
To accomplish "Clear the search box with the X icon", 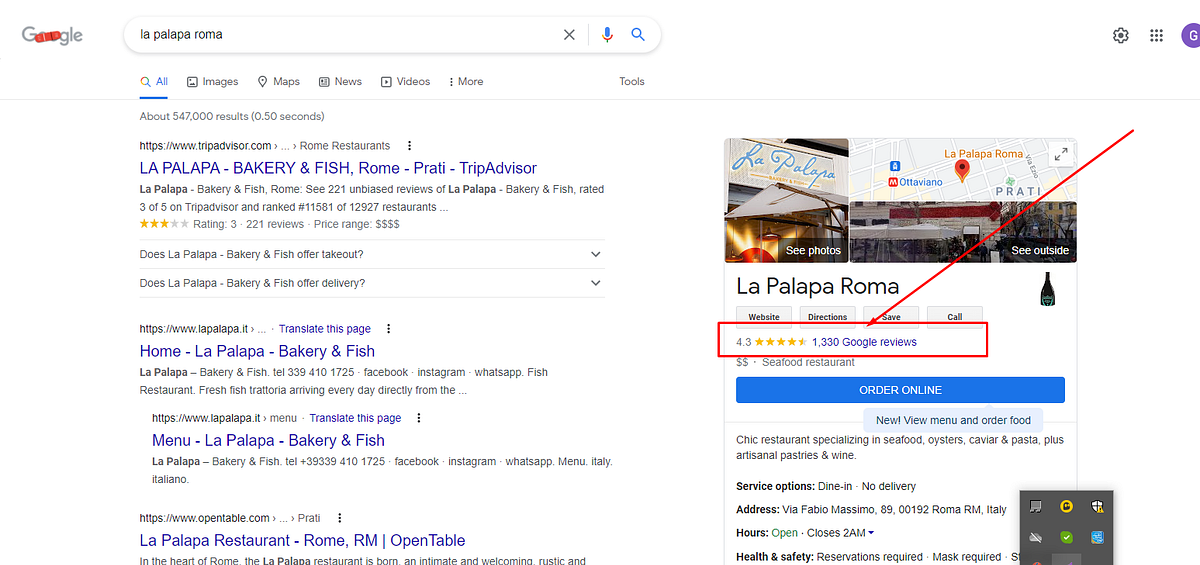I will tap(569, 35).
